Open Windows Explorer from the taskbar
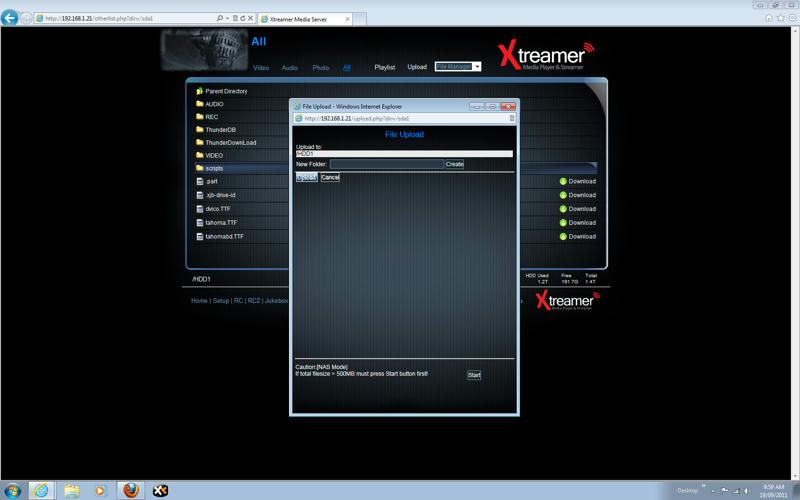The width and height of the screenshot is (800, 500). pos(71,491)
